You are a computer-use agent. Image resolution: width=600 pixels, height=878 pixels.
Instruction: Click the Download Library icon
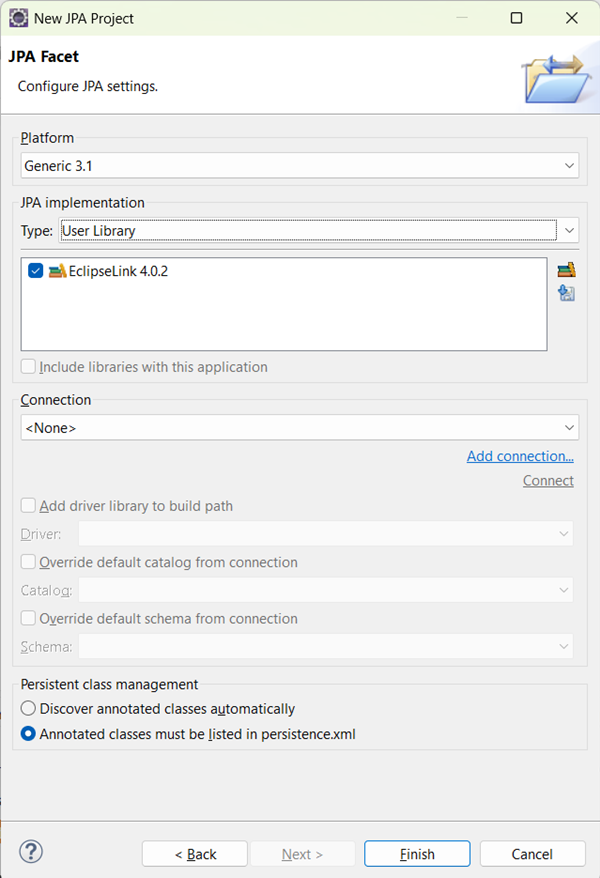tap(566, 293)
